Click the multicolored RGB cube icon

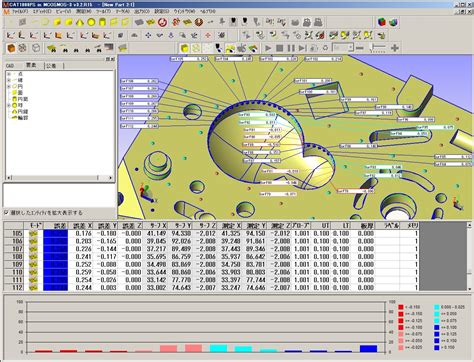pyautogui.click(x=382, y=22)
